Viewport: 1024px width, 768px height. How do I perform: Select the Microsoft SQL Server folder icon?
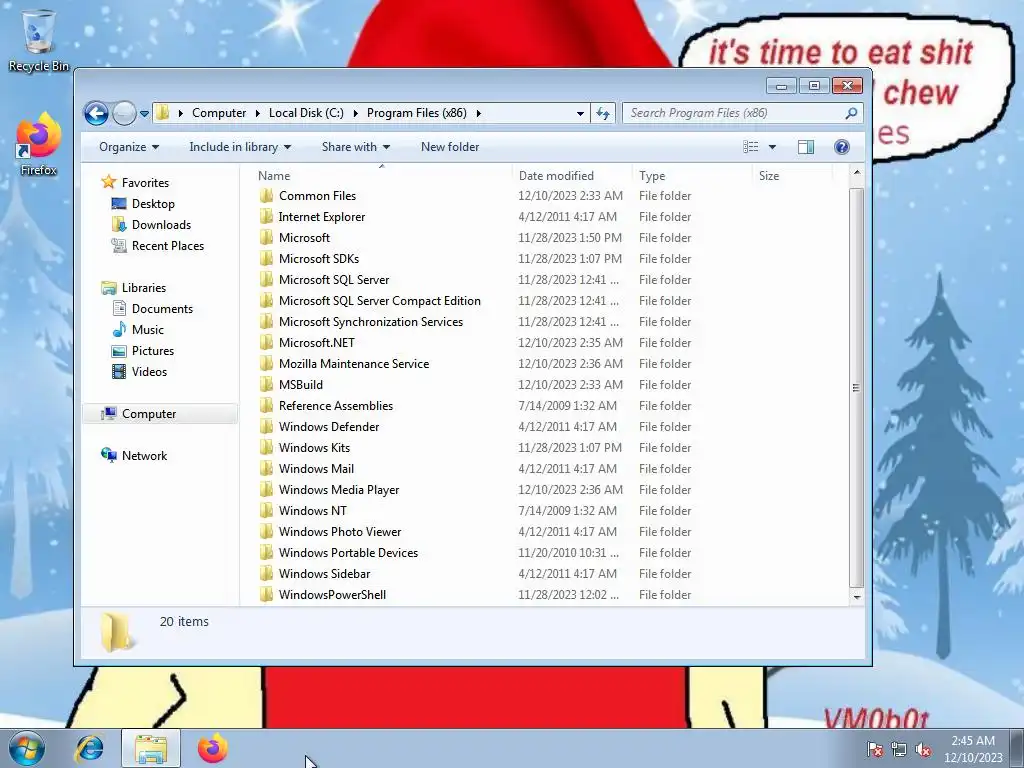pos(266,280)
